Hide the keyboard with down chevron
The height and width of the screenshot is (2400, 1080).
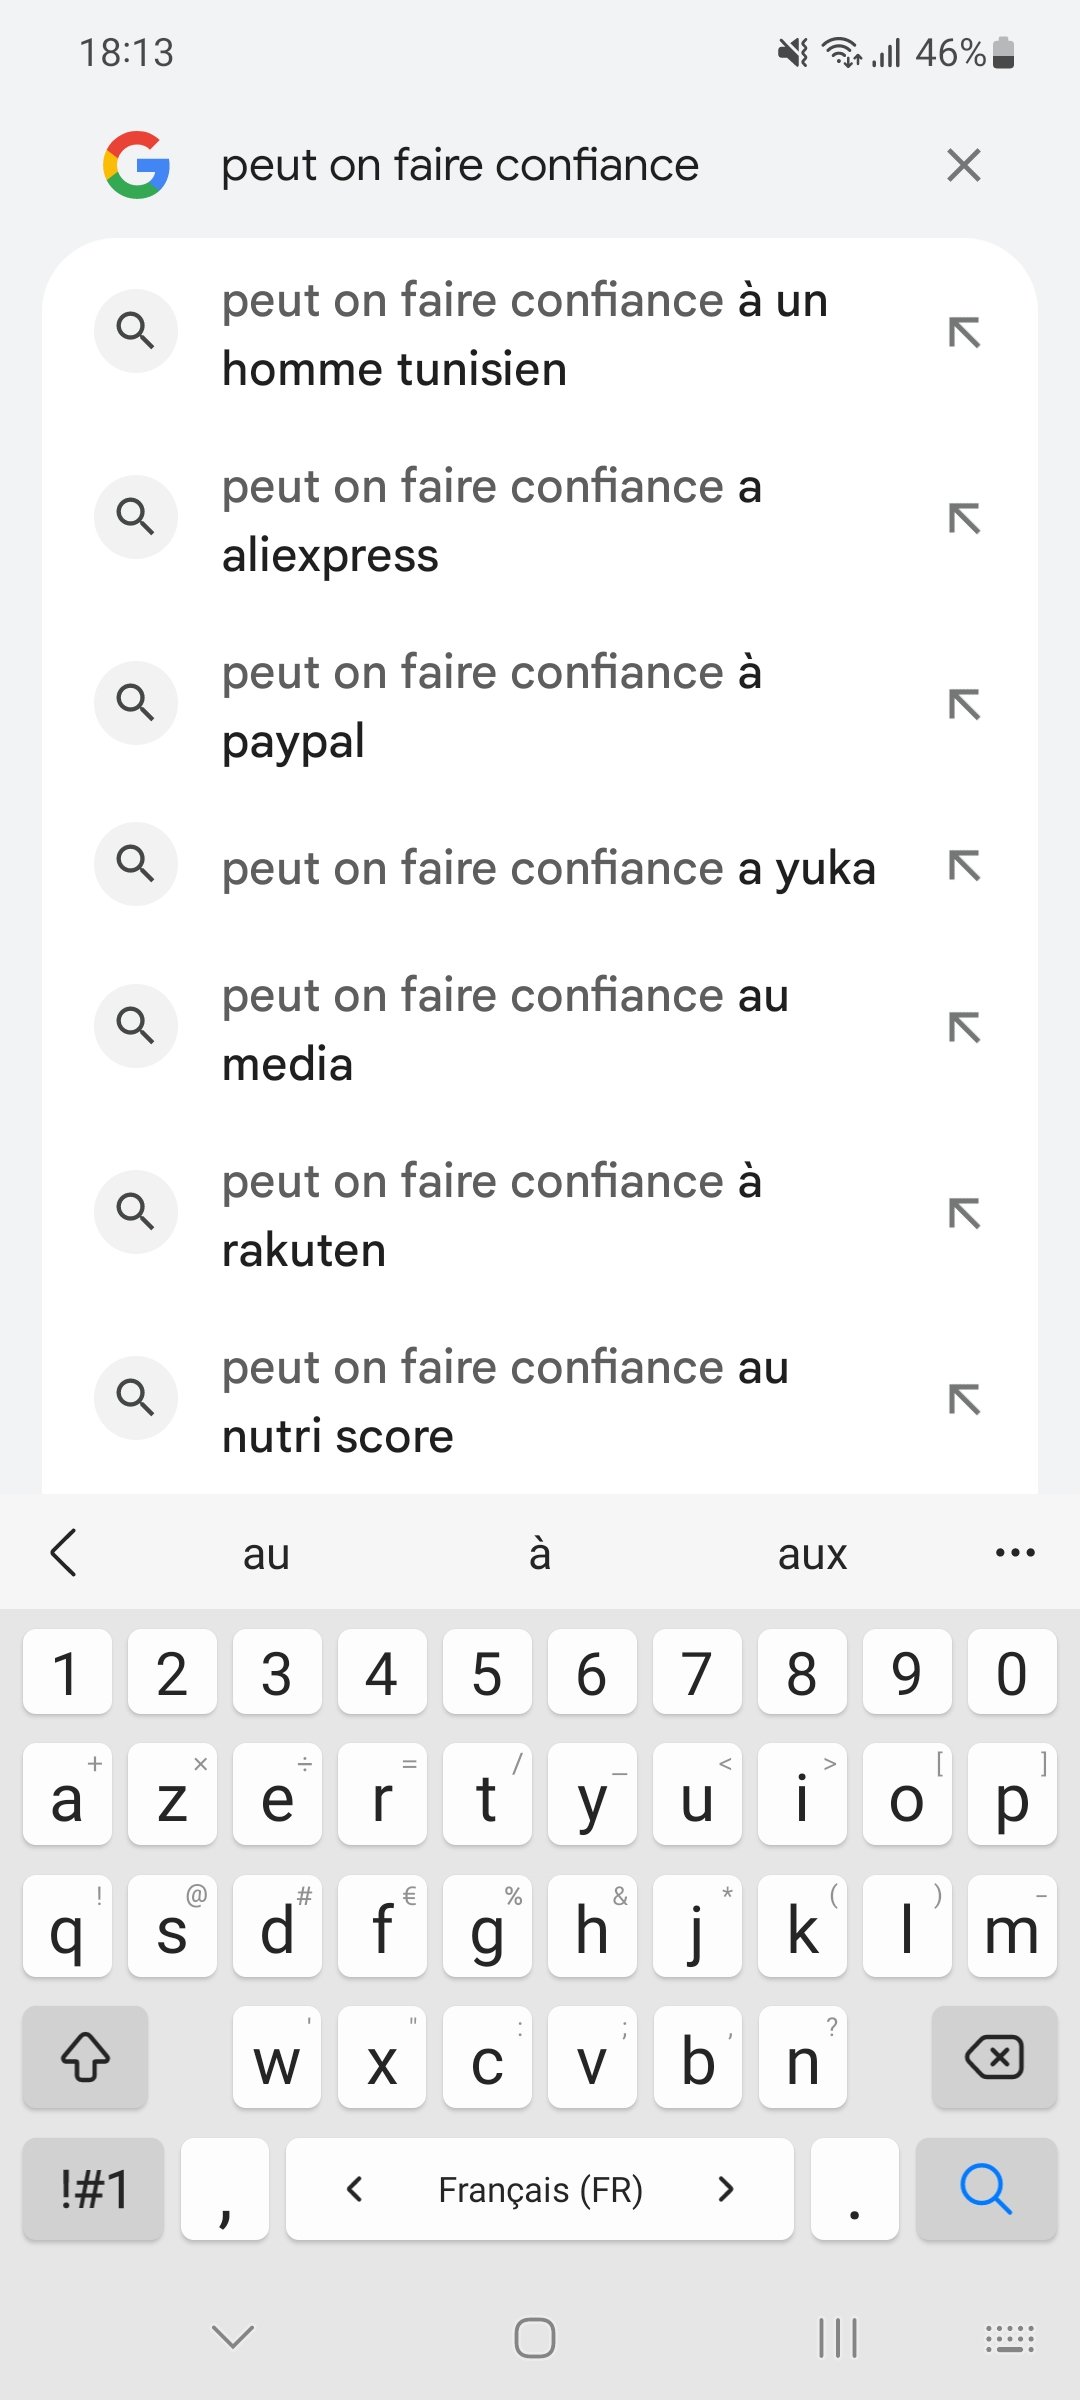(x=234, y=2337)
